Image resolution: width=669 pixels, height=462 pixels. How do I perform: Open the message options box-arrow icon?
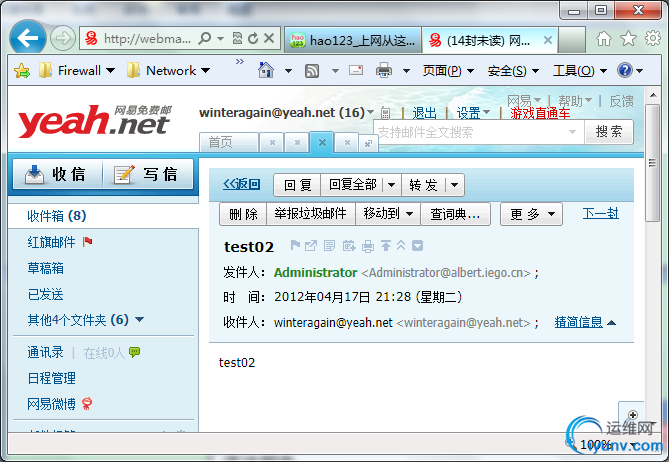[417, 245]
